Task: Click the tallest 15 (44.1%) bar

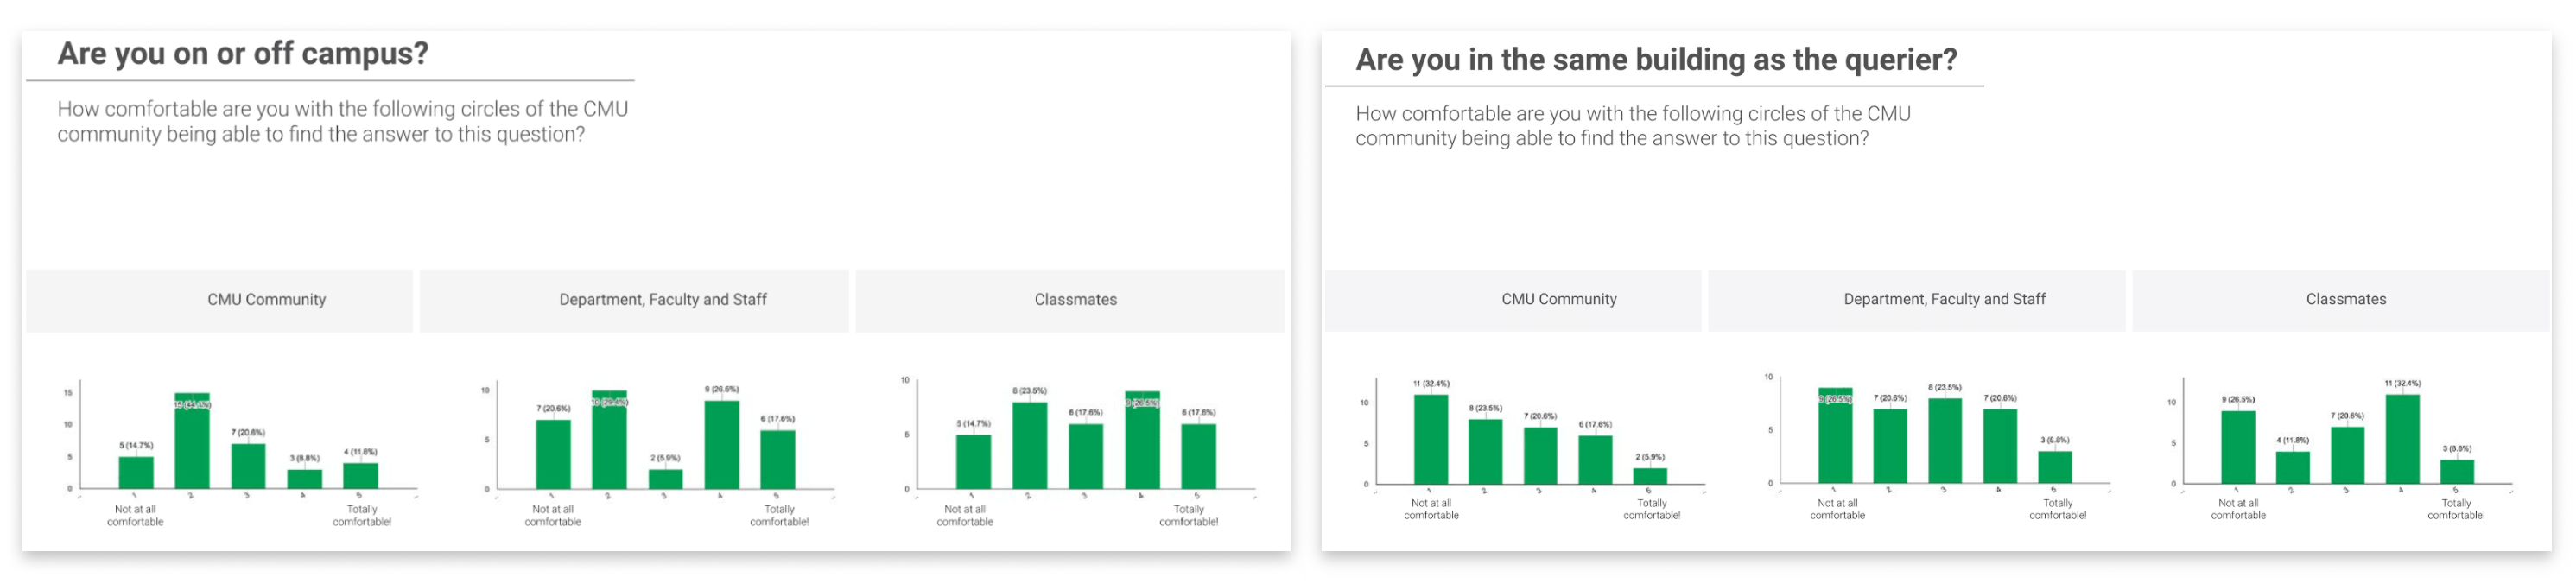Action: pos(192,441)
